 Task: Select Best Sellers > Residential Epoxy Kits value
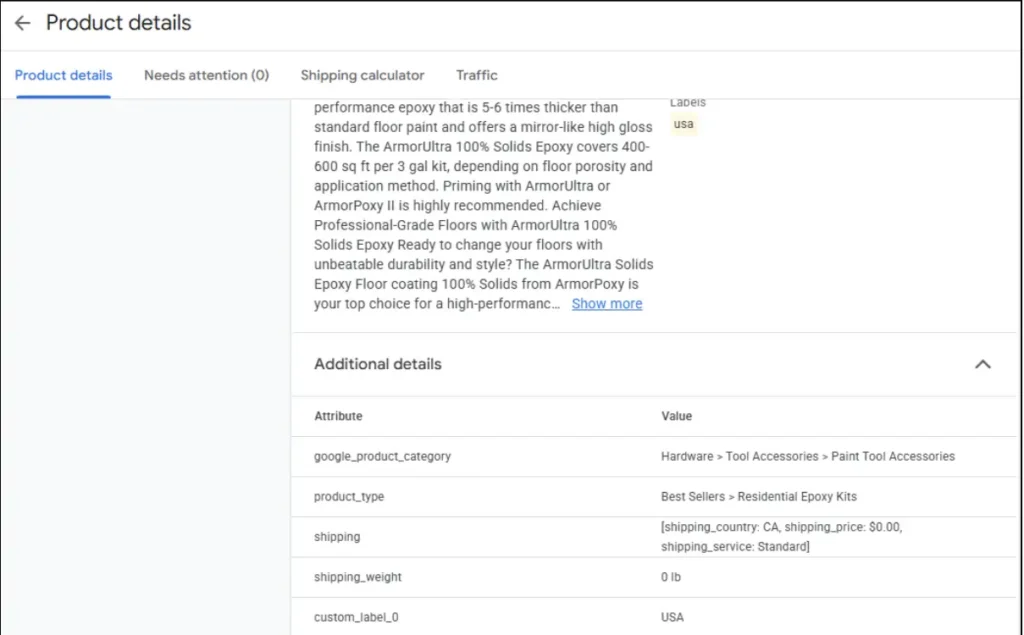[758, 497]
